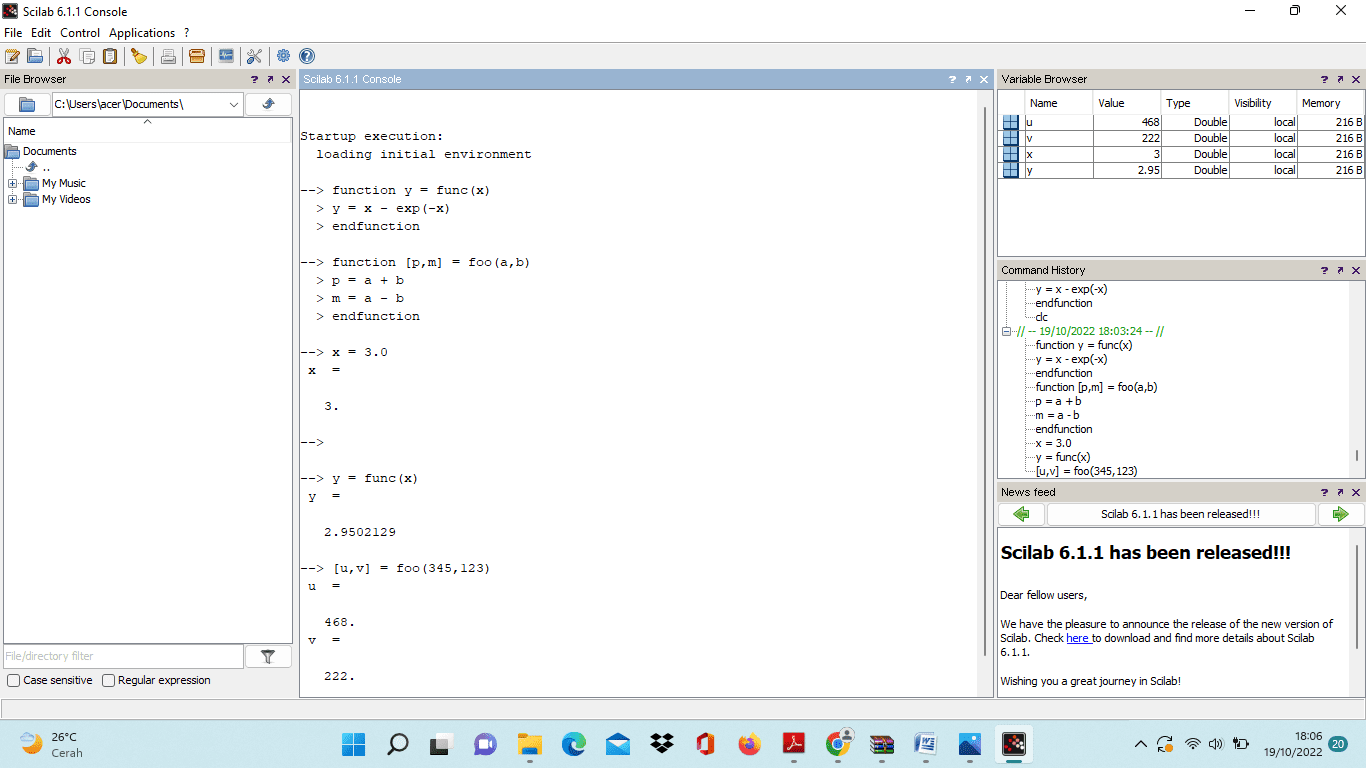The width and height of the screenshot is (1366, 768).
Task: Click the Paste clipboard icon
Action: pos(110,56)
